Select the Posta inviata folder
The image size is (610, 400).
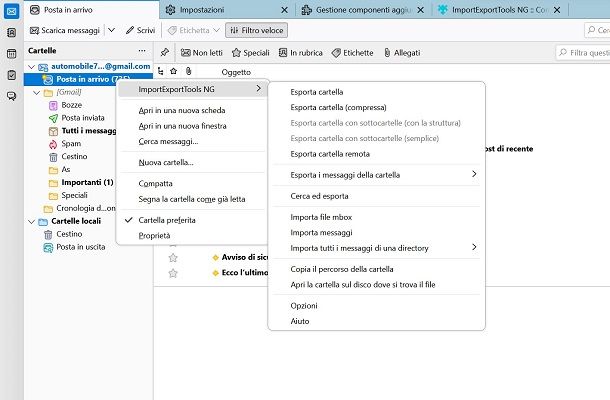(x=83, y=118)
